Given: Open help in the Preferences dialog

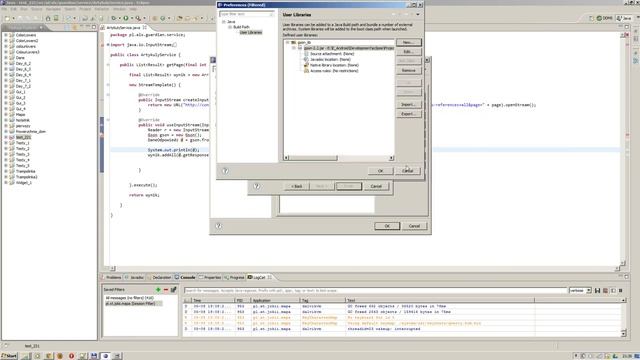Looking at the screenshot, I should (x=225, y=171).
